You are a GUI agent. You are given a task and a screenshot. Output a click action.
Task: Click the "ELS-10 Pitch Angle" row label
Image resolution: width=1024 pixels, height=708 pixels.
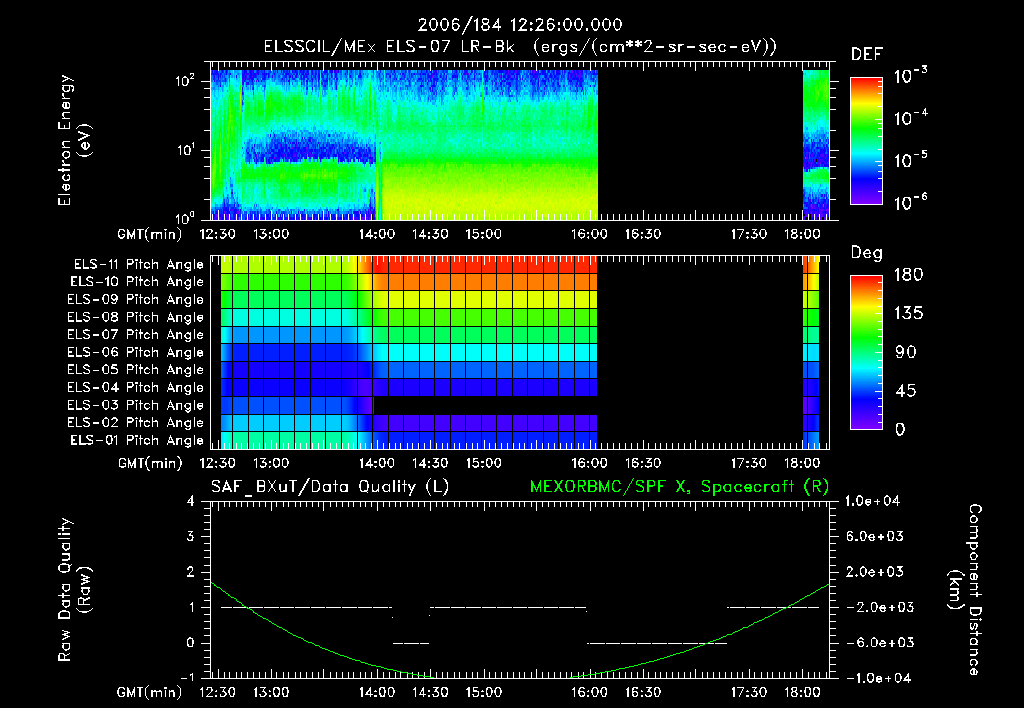click(x=137, y=282)
